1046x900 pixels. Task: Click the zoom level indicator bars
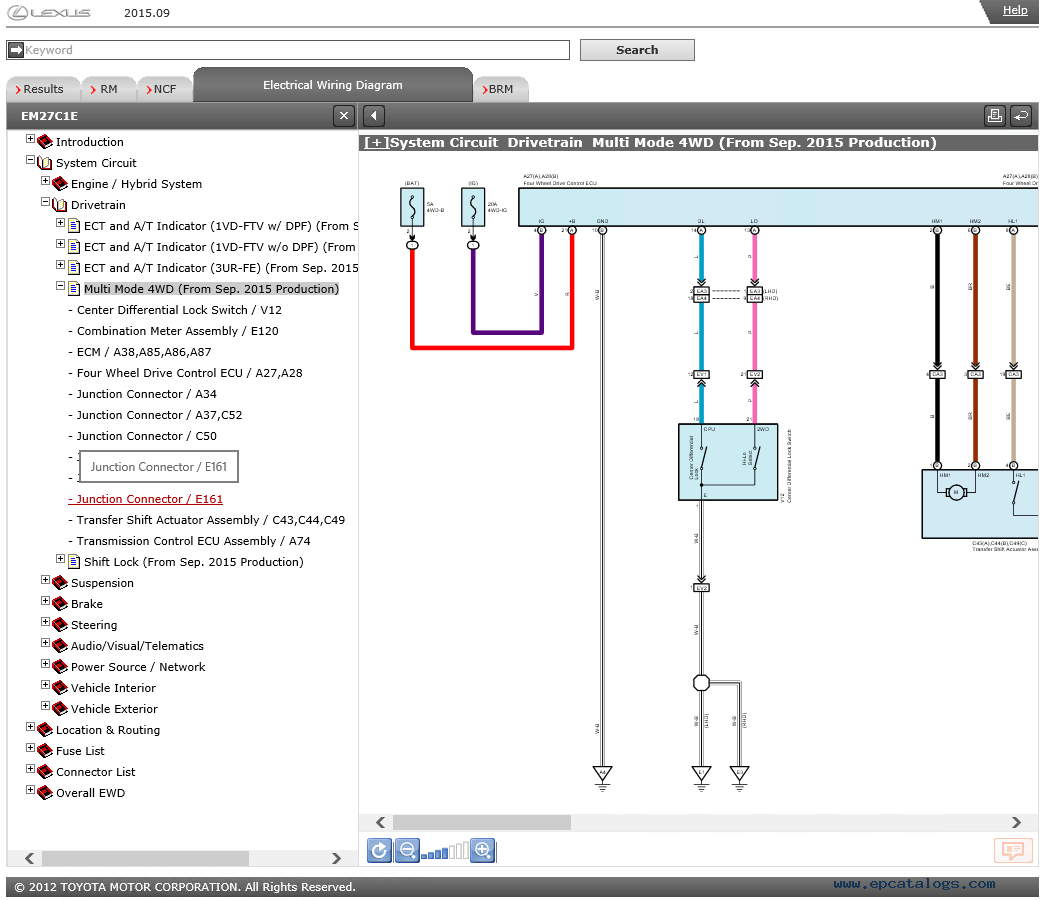click(x=445, y=852)
